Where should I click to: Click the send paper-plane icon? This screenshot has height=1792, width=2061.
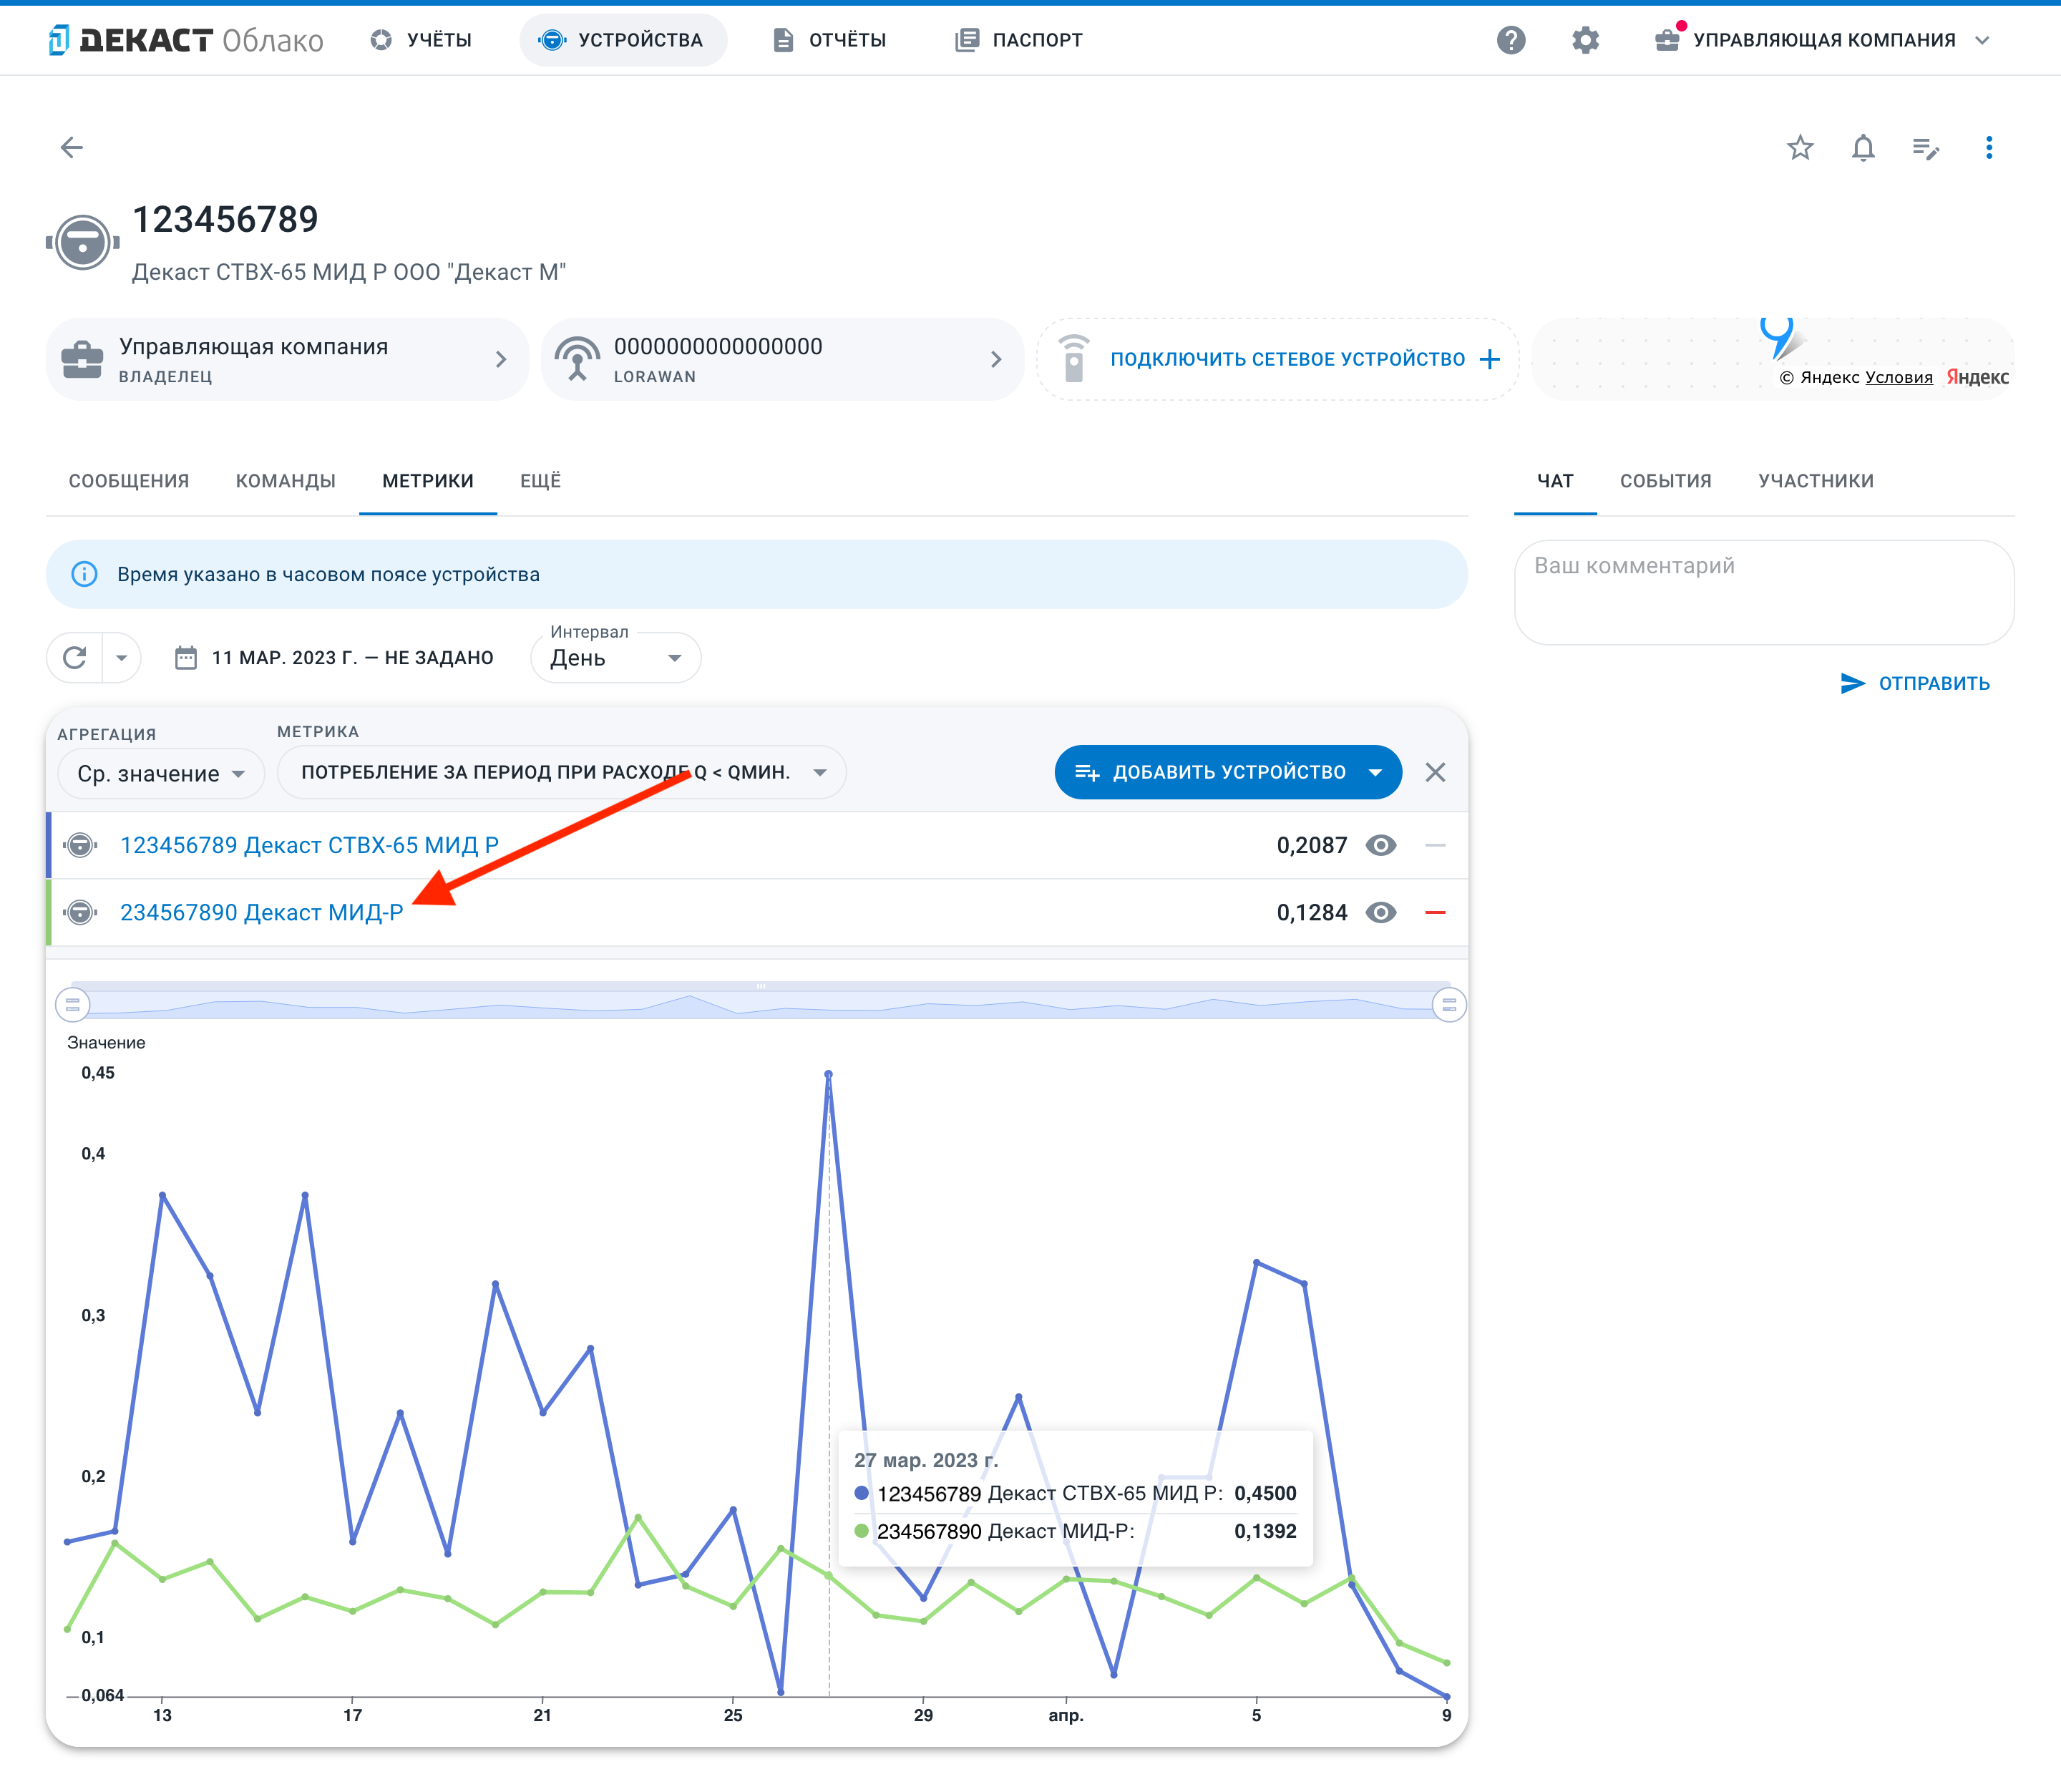[1852, 683]
